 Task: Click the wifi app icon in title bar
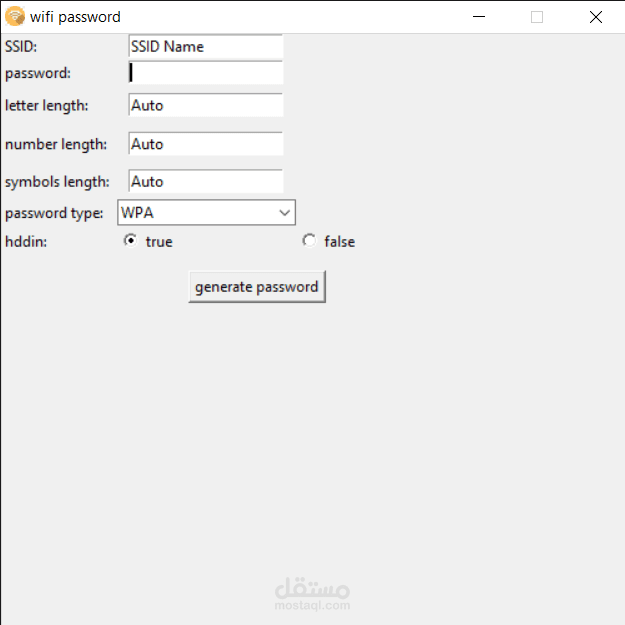tap(15, 17)
